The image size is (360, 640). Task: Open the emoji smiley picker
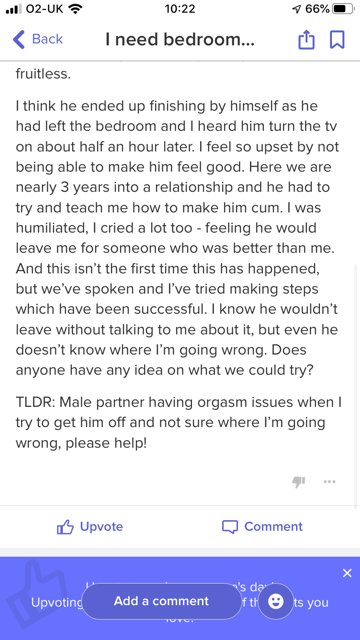tap(276, 601)
